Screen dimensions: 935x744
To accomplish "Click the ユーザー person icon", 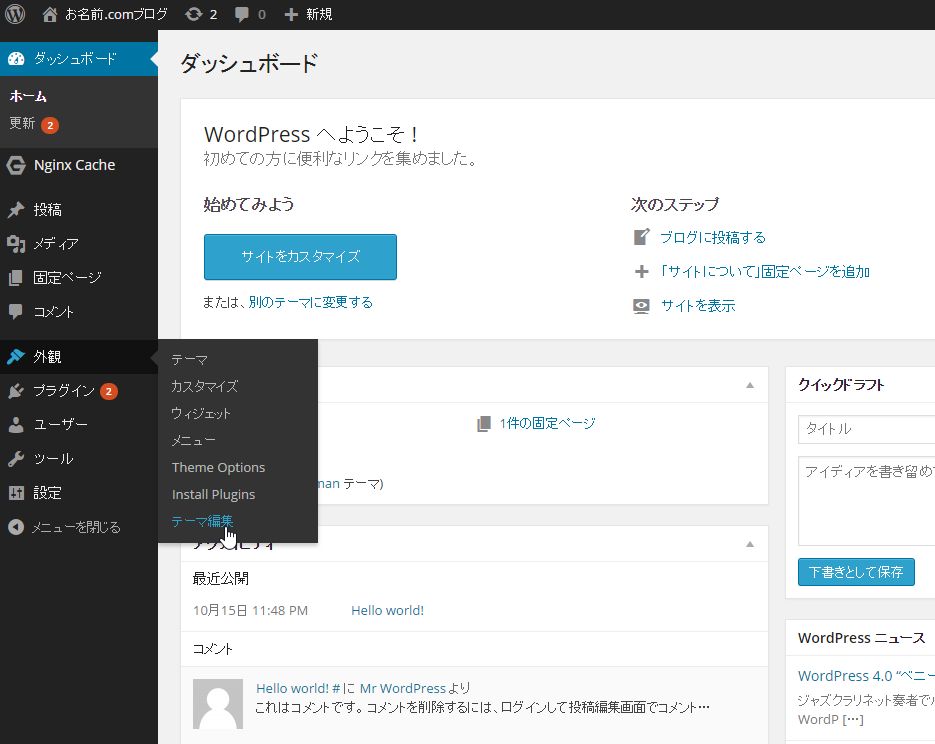I will (16, 424).
